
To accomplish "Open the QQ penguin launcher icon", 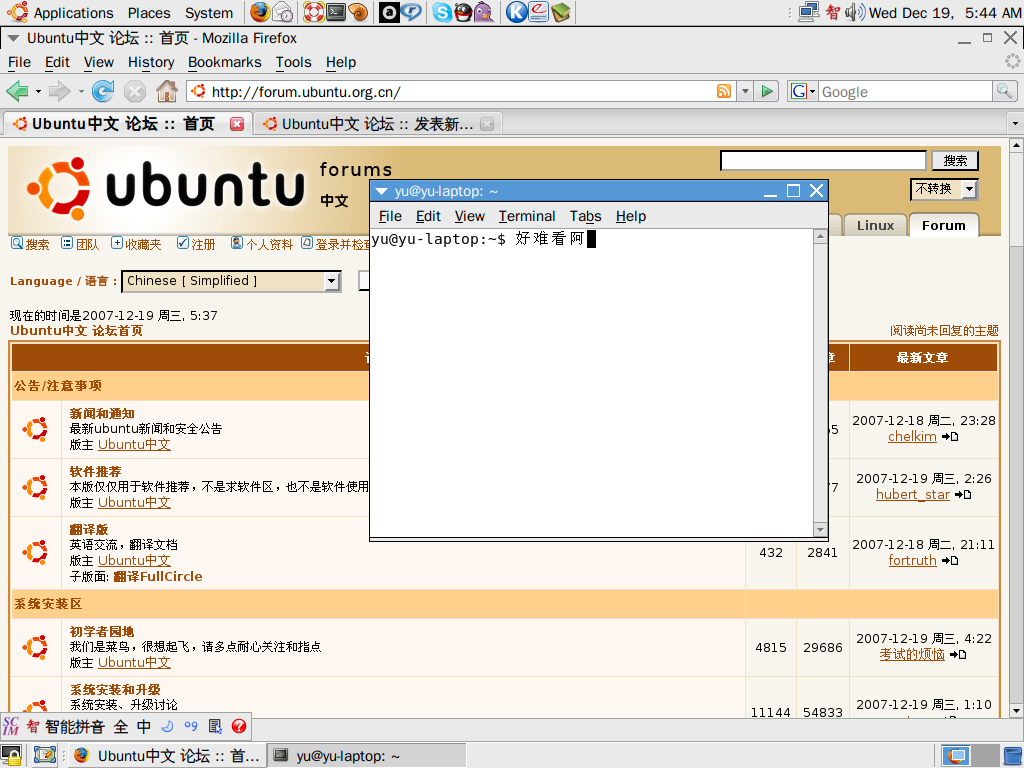I will click(x=463, y=12).
